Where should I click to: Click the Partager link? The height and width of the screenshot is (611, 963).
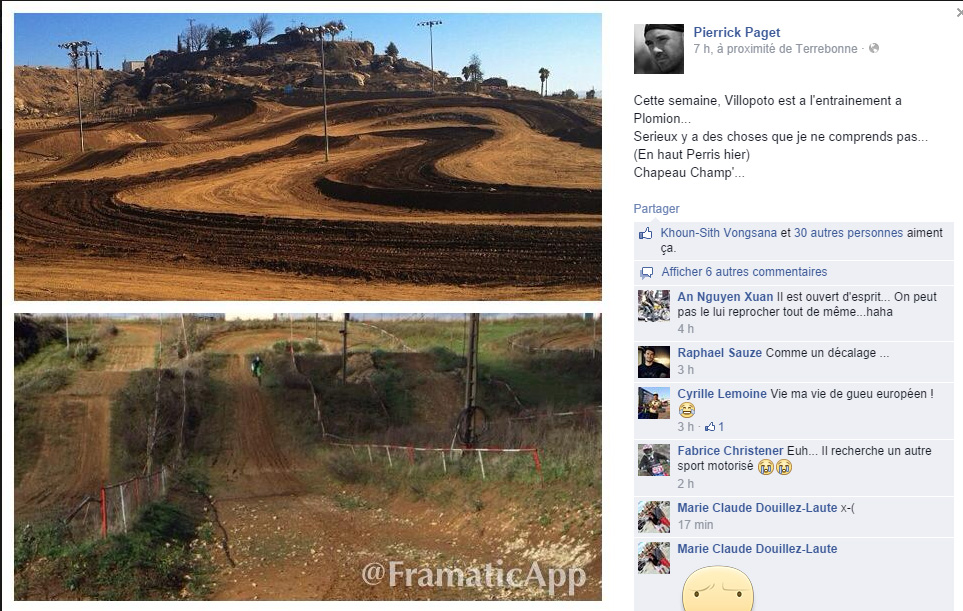(x=656, y=209)
